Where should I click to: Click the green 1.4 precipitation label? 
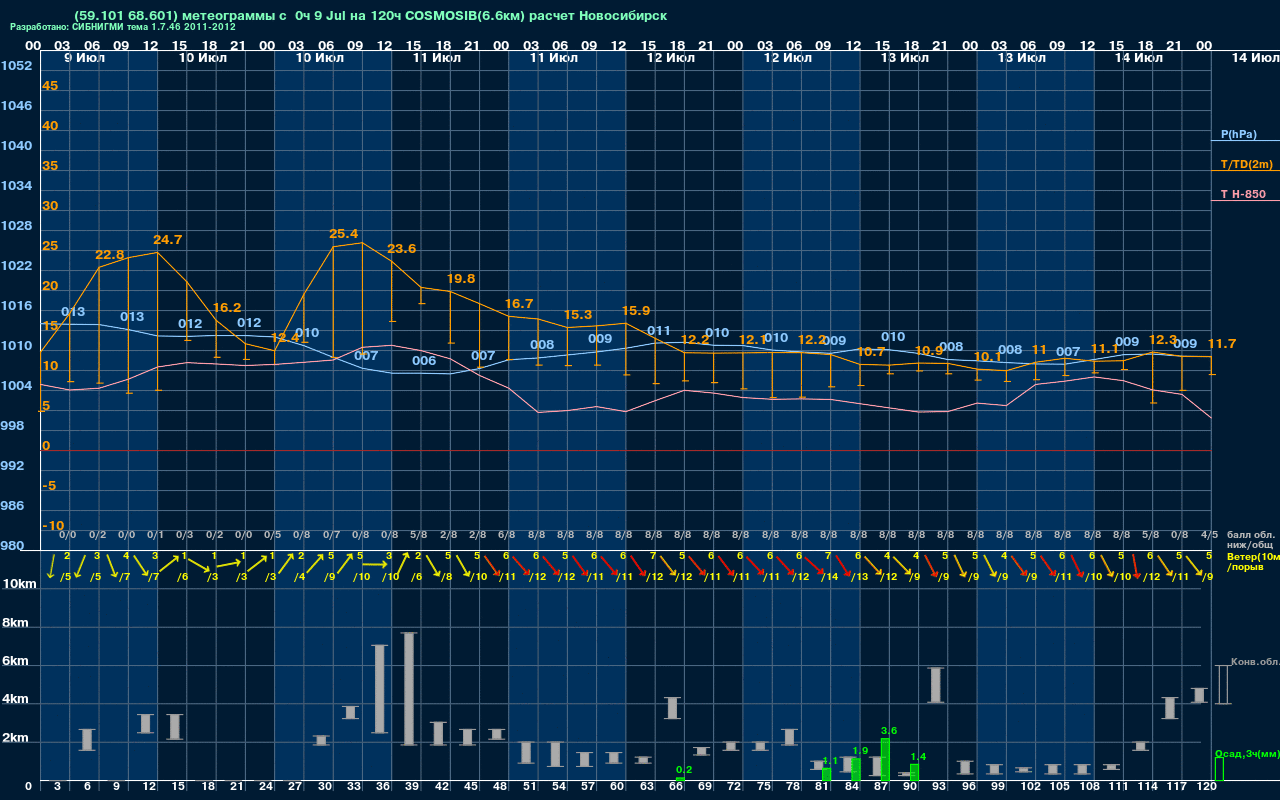click(918, 757)
